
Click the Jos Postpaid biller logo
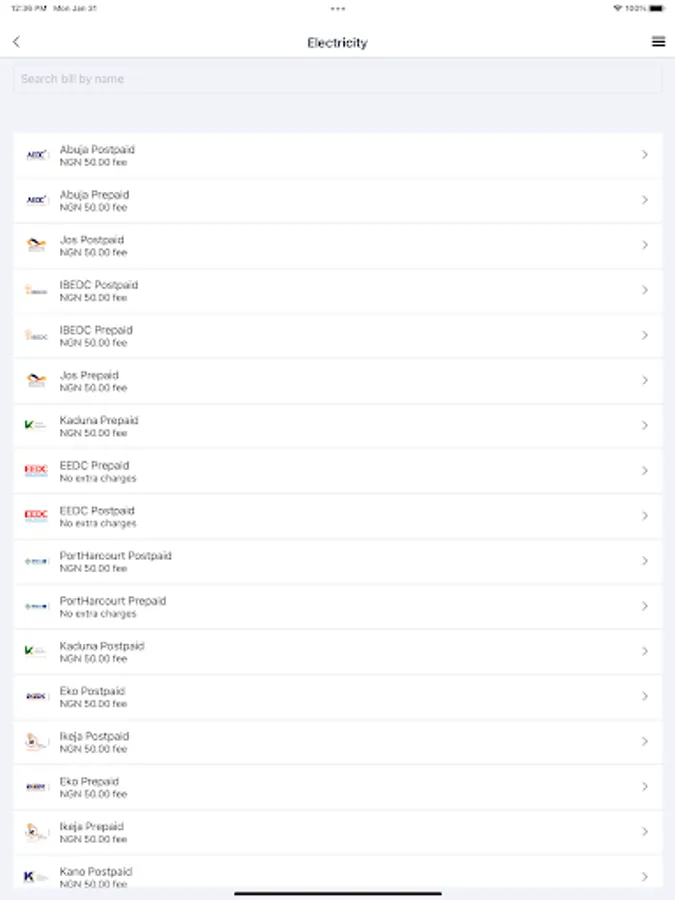click(37, 245)
